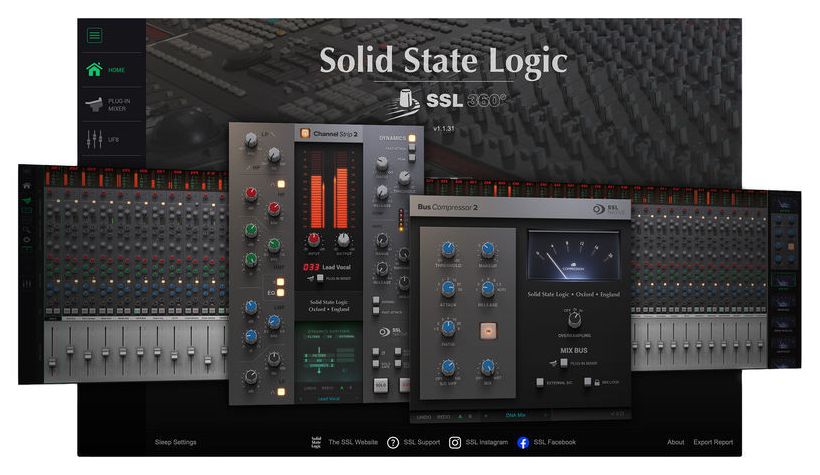Open SSL Facebook link

[554, 442]
